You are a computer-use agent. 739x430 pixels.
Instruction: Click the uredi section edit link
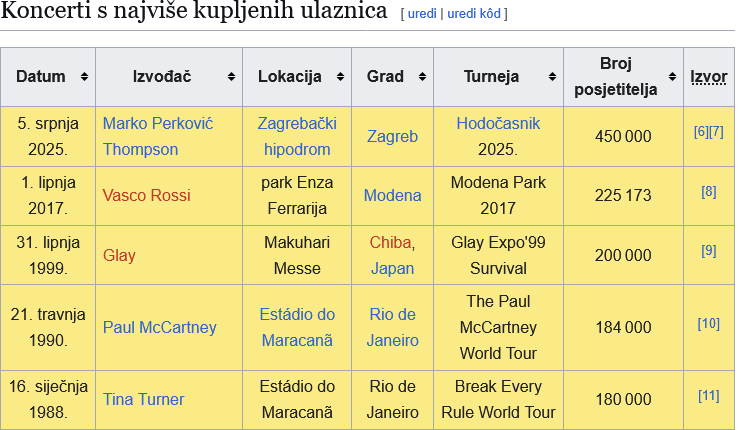coord(422,14)
